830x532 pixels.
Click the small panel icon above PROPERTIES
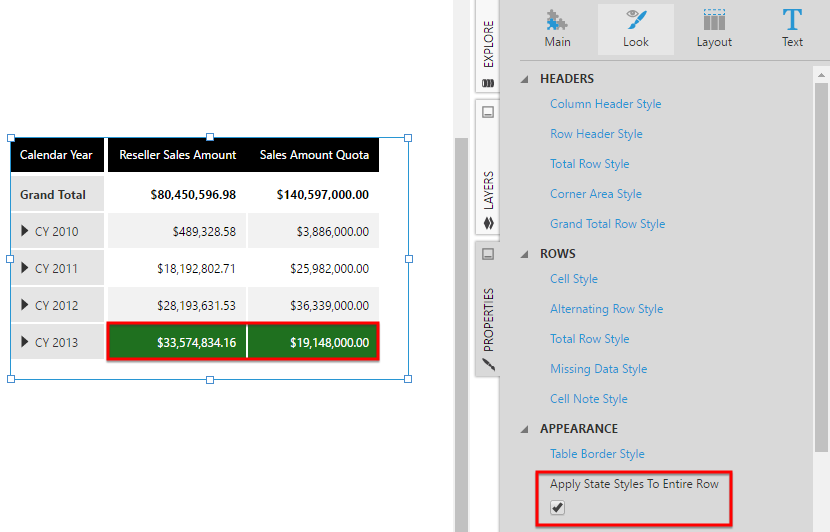point(488,254)
